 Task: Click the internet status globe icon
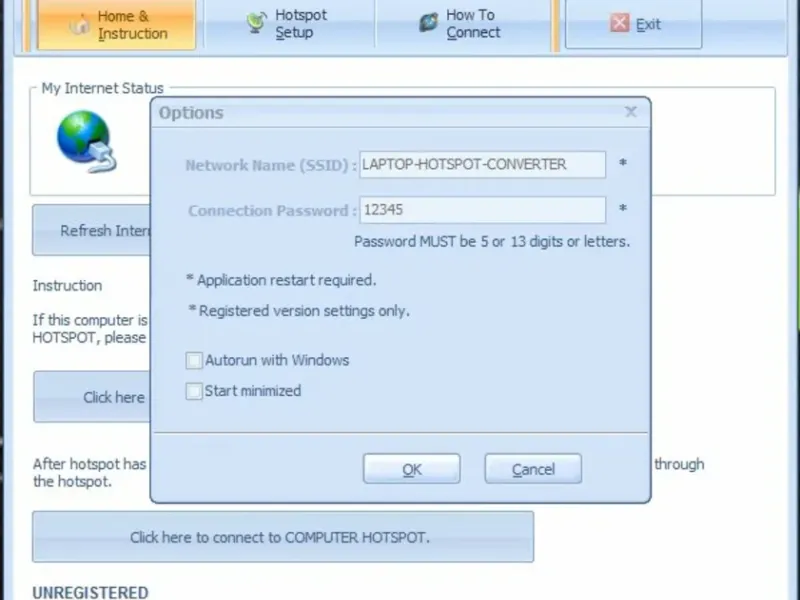(x=86, y=141)
